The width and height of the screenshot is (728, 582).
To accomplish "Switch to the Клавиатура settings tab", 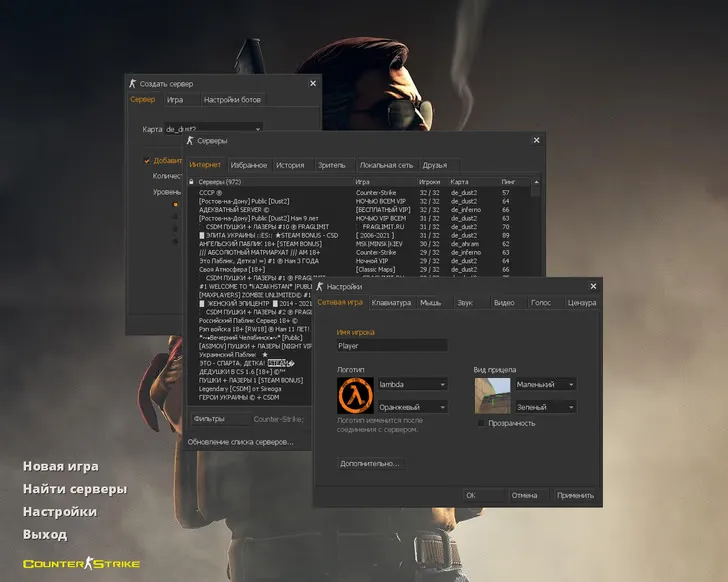I will [390, 302].
